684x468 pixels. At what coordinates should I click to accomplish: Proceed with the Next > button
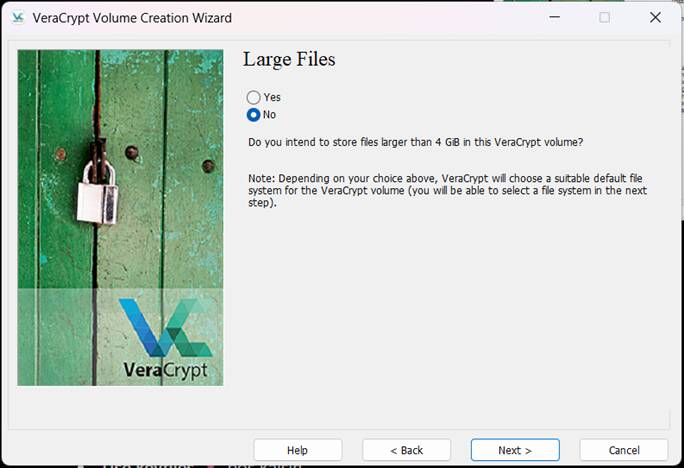[x=515, y=450]
